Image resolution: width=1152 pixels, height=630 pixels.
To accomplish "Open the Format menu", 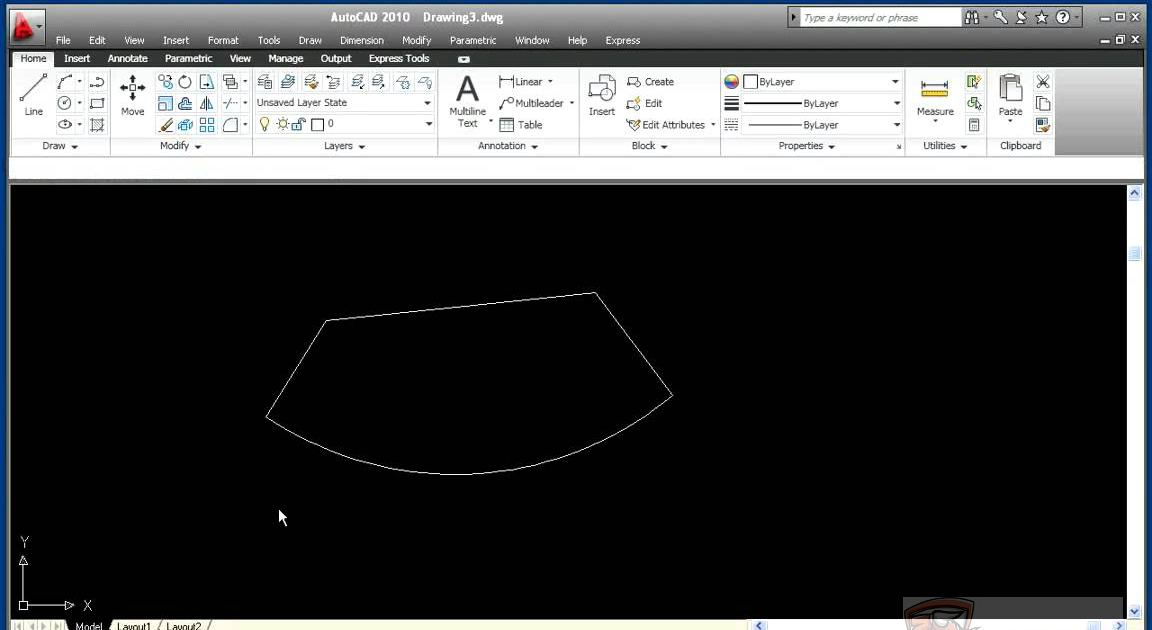I will (223, 40).
